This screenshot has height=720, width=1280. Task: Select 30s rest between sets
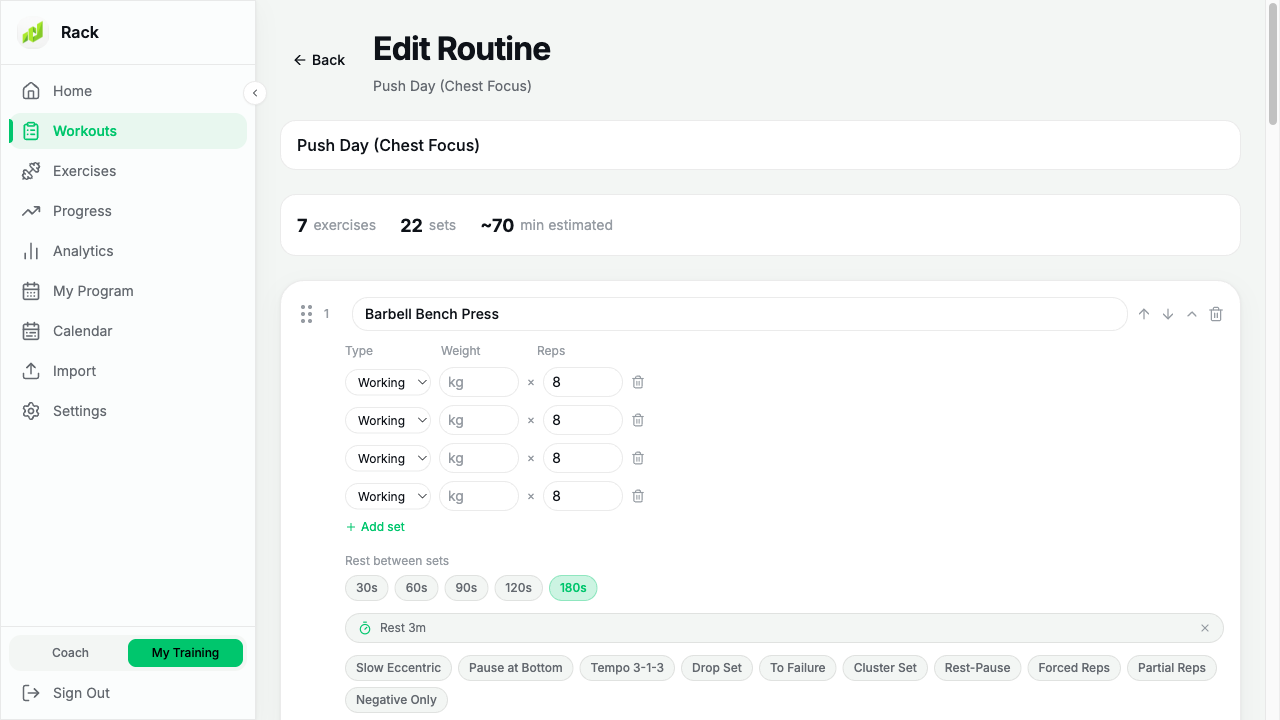[x=367, y=588]
